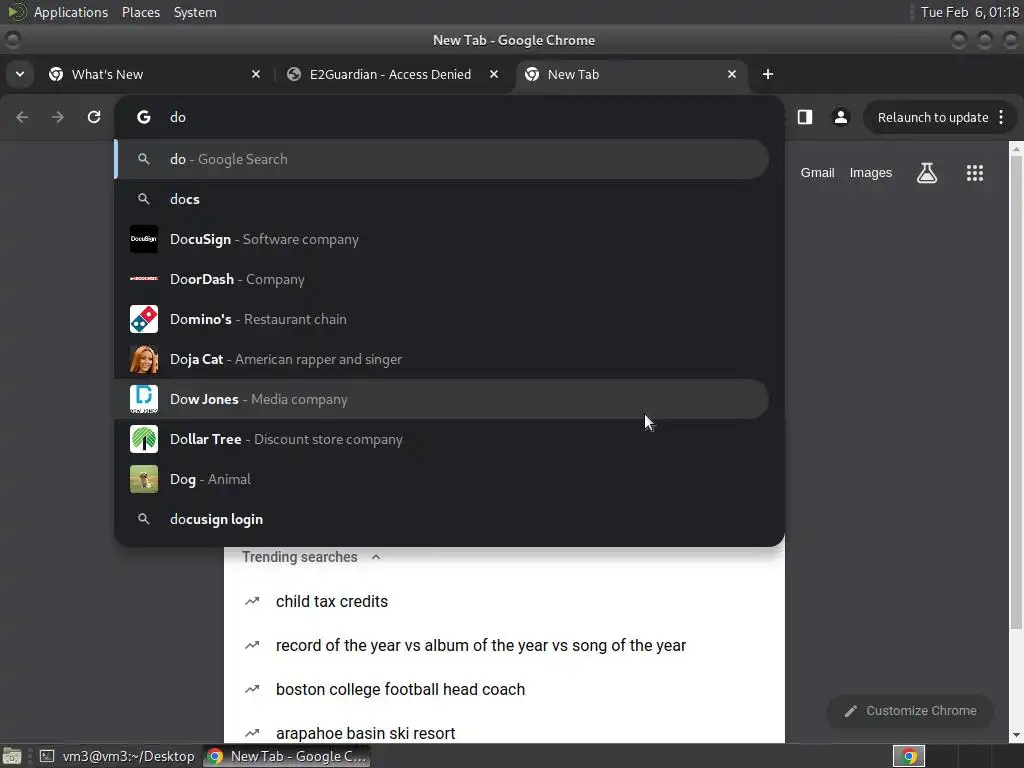Switch to E2Guardian - Access Denied tab

pos(392,74)
